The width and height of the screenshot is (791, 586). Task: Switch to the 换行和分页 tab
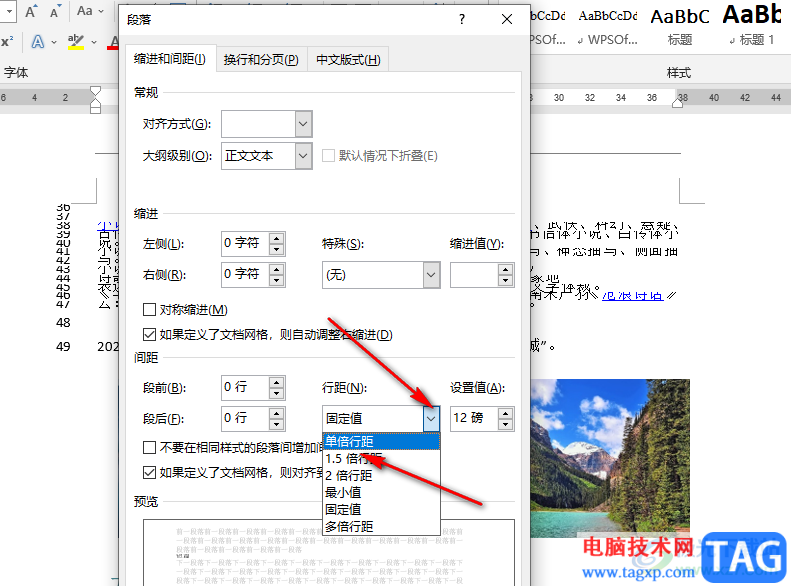[x=261, y=61]
